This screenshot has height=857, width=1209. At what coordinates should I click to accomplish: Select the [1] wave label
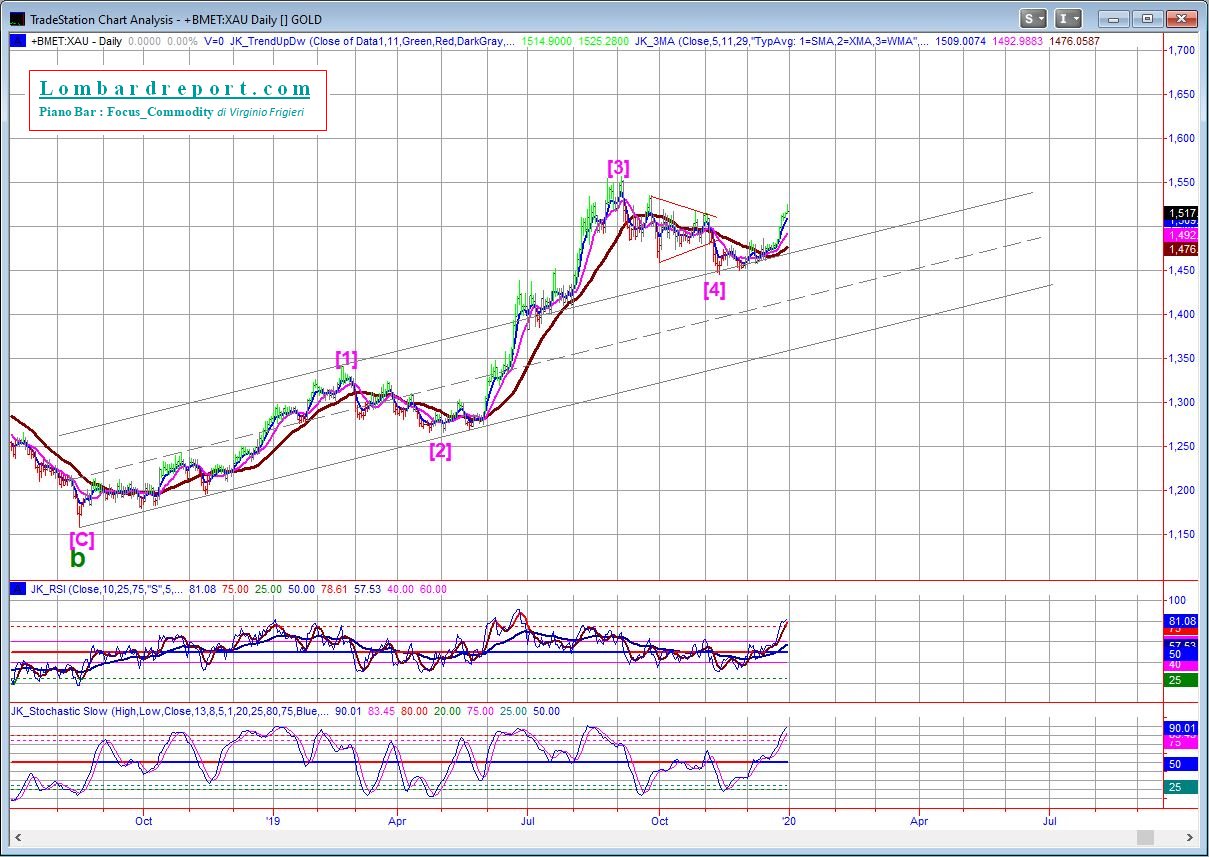[346, 358]
